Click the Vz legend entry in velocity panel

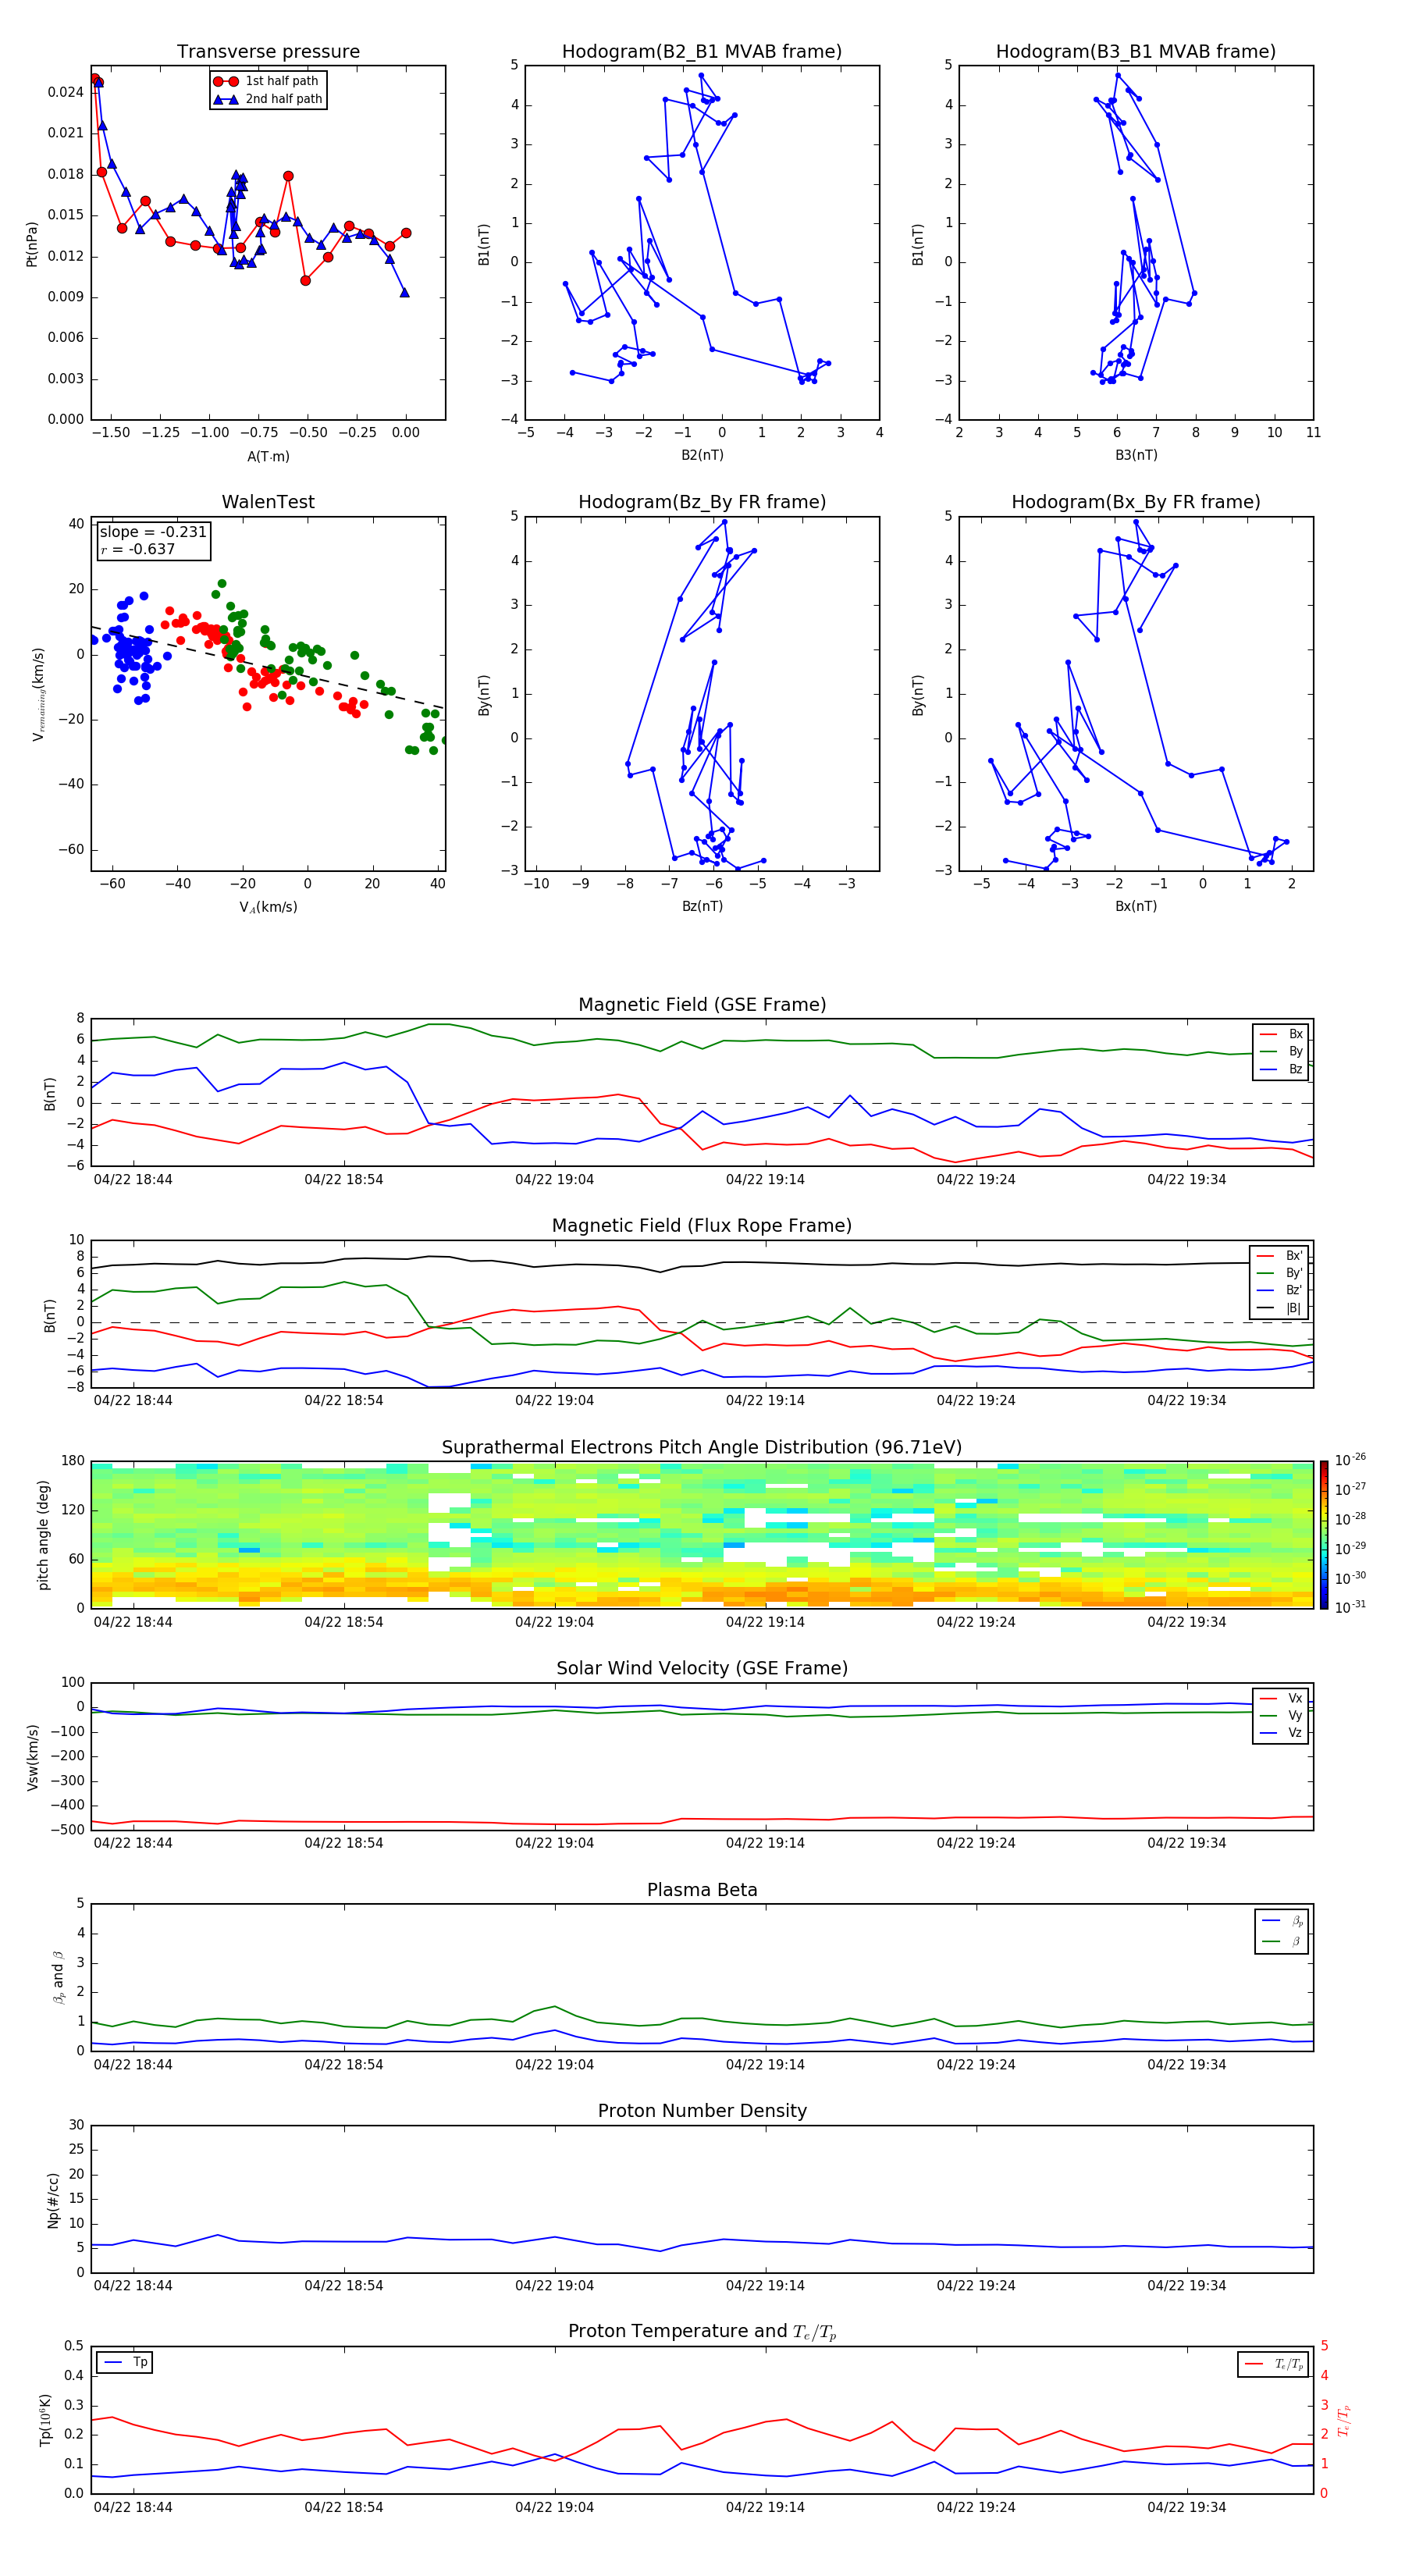pos(1281,1733)
